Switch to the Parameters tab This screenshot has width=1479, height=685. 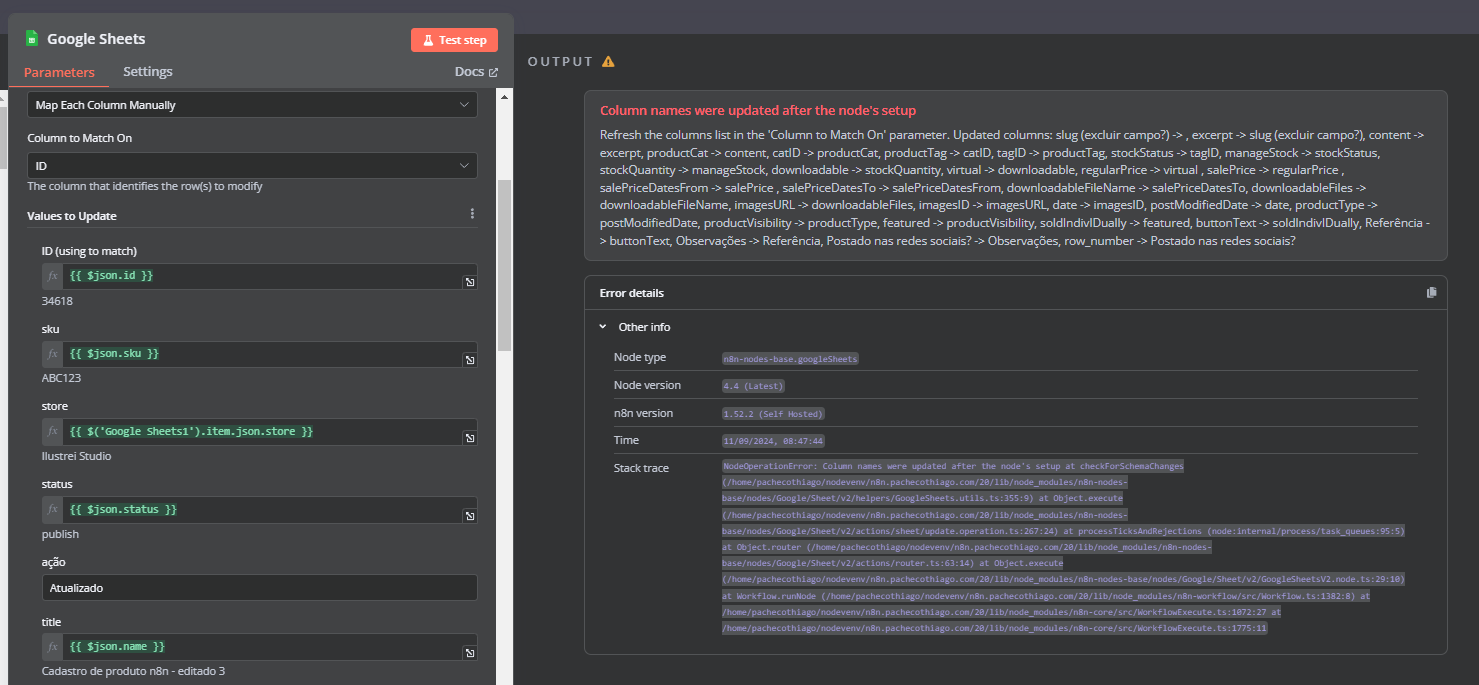point(59,73)
